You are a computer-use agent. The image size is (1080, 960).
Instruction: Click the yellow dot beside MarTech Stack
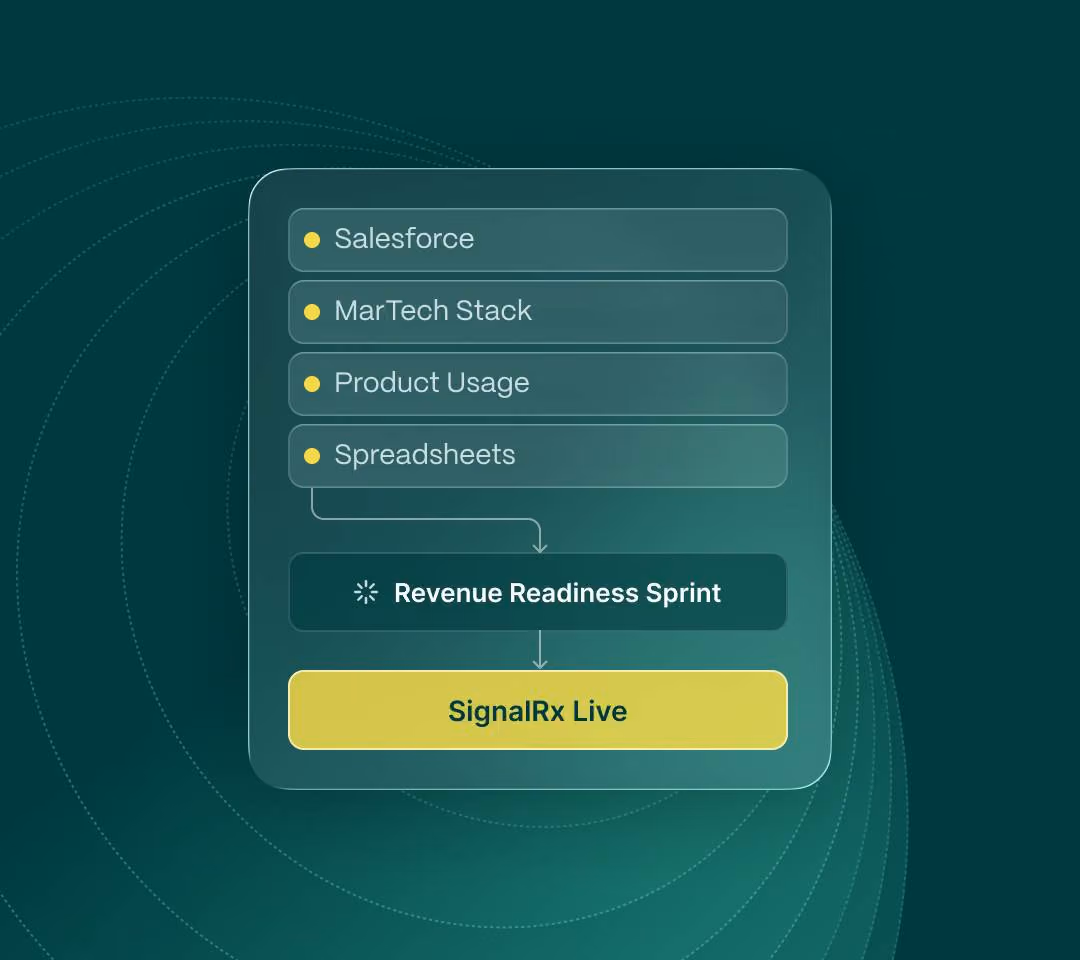(x=312, y=312)
